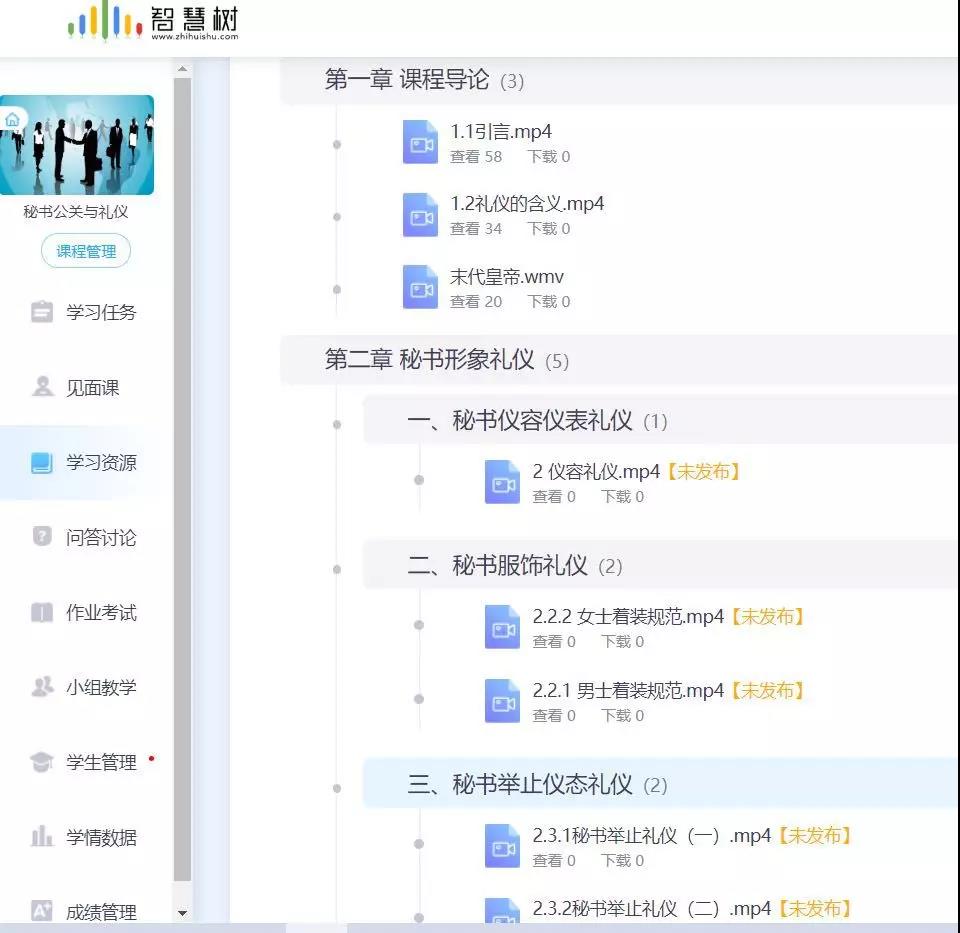
Task: Click the 课程管理 button
Action: [86, 251]
